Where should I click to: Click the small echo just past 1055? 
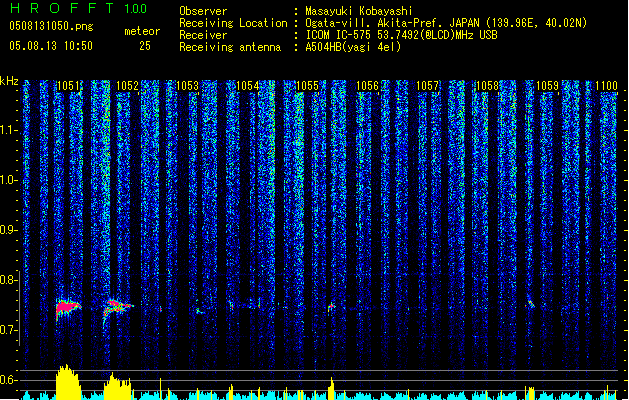[x=331, y=307]
